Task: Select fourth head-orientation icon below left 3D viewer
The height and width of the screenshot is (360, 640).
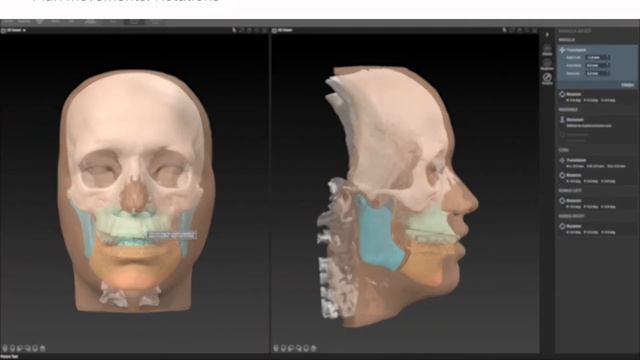Action: (28, 348)
